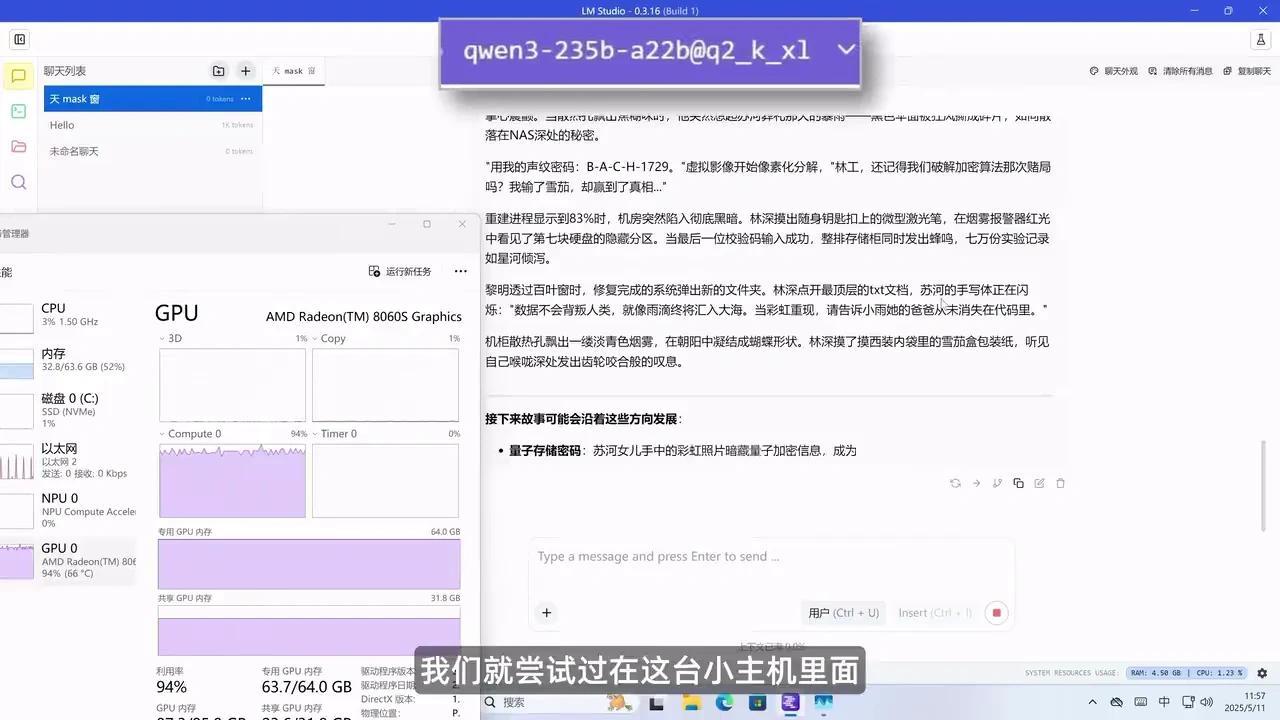Stop generation with the red stop button
Image resolution: width=1280 pixels, height=720 pixels.
(x=996, y=612)
